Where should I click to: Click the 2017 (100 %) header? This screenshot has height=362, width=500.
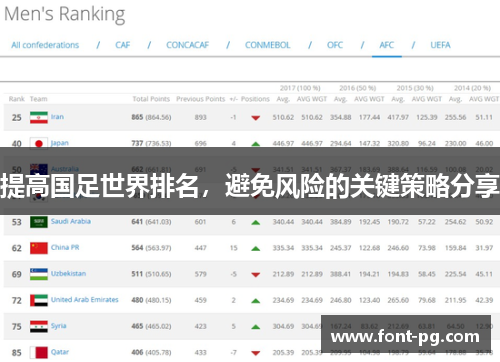(300, 88)
